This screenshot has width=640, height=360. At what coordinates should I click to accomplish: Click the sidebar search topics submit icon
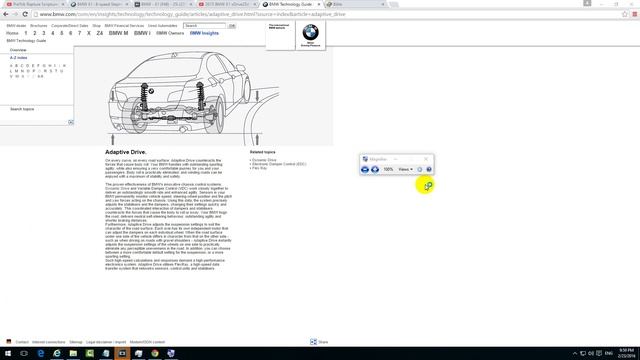(71, 122)
